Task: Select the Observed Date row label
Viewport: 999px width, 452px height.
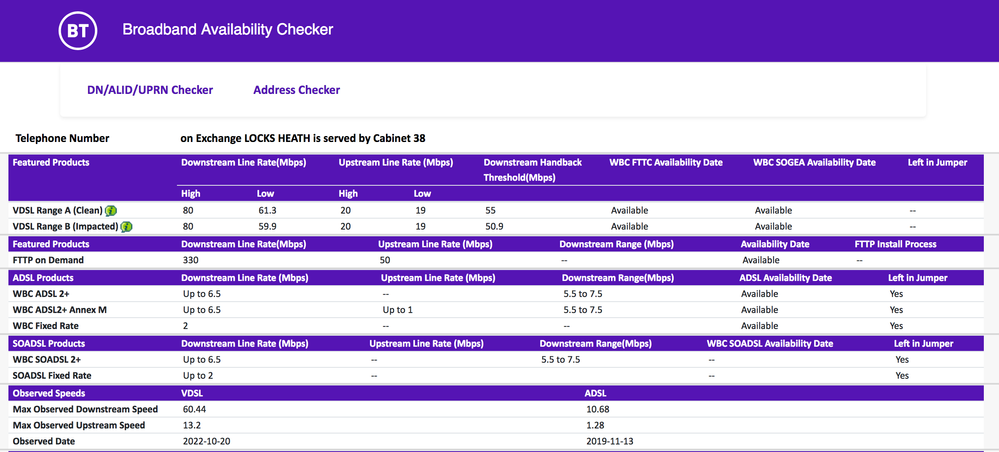Action: [44, 441]
